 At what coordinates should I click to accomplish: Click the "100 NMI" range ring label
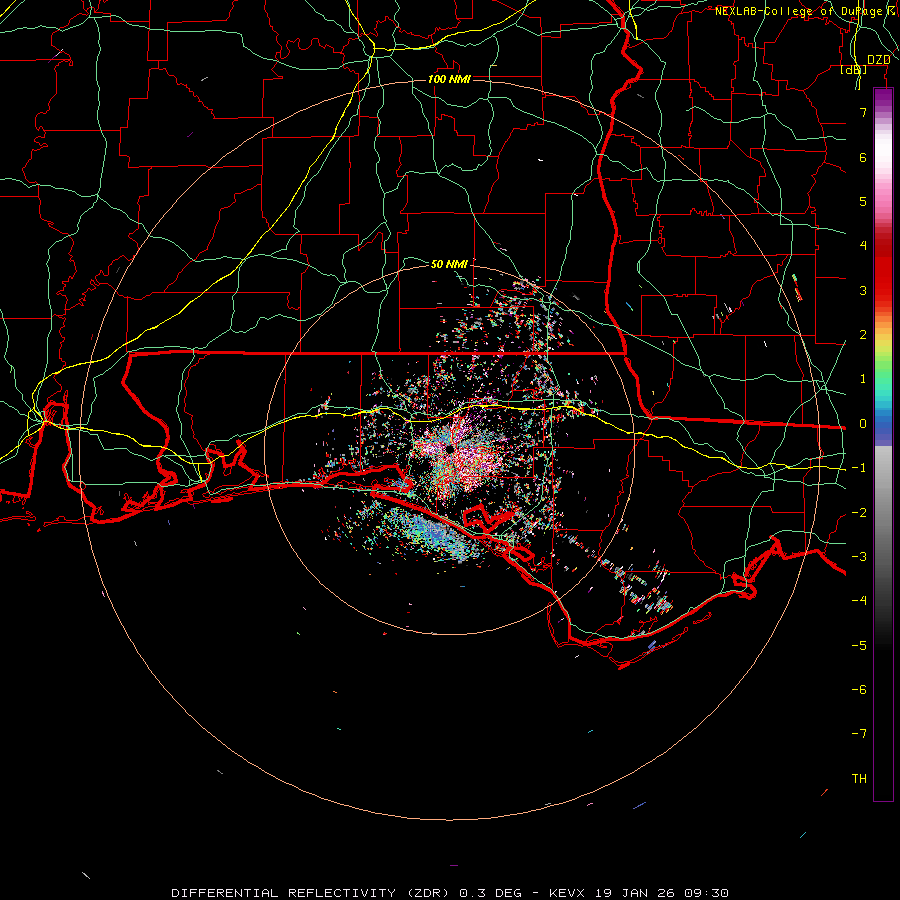449,79
